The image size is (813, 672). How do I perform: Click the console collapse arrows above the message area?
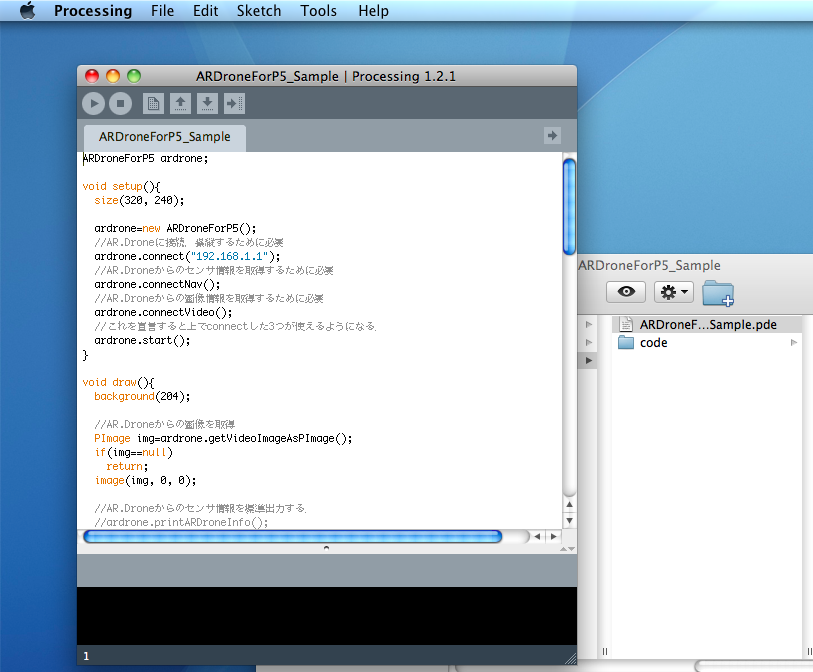[567, 549]
